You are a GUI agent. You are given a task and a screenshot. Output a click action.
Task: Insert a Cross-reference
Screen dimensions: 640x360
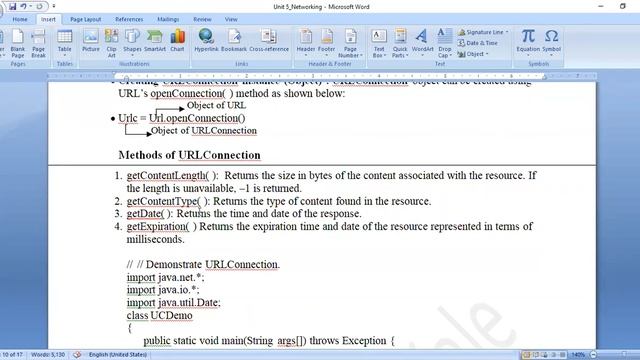269,41
